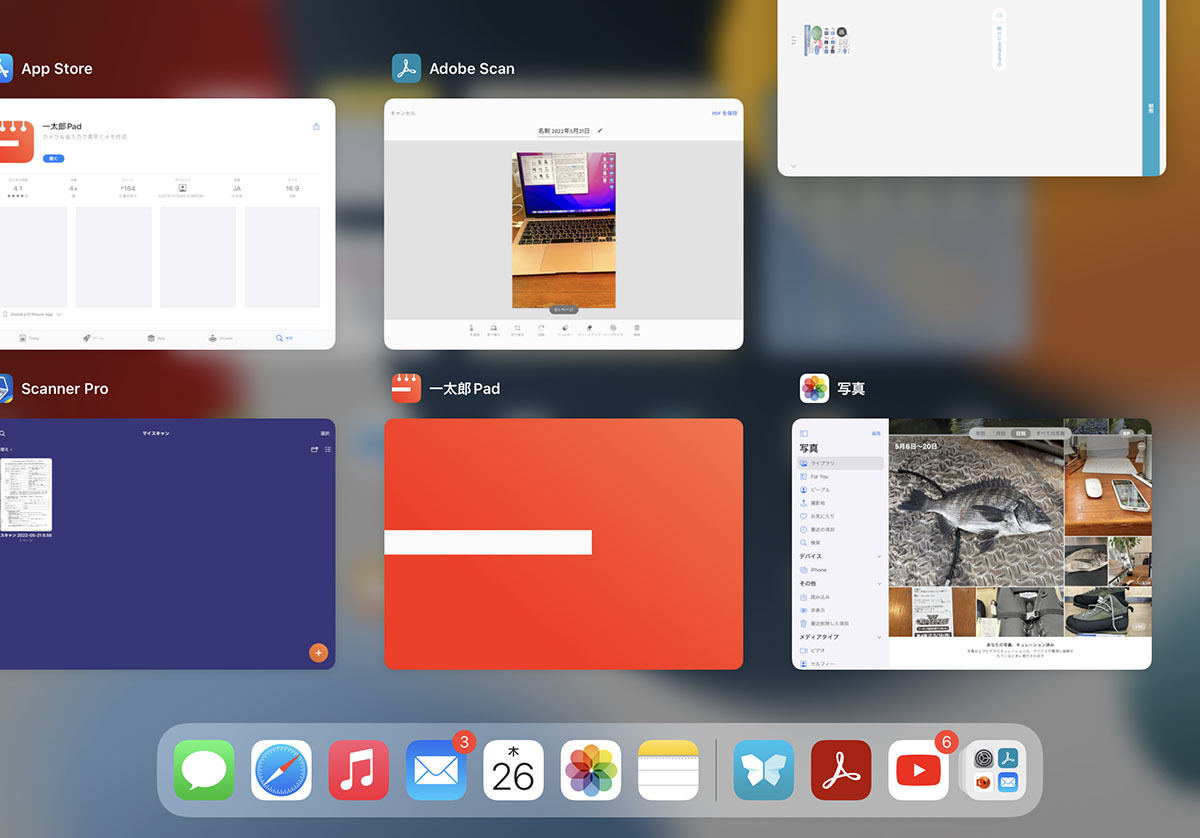Image resolution: width=1200 pixels, height=838 pixels.
Task: Select the search tab in App Store
Action: pos(286,338)
